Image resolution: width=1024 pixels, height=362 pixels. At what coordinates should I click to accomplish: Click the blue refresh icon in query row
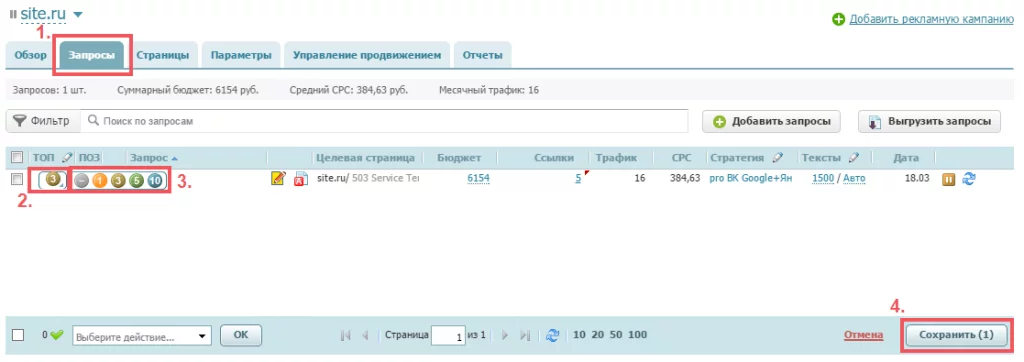click(x=969, y=178)
